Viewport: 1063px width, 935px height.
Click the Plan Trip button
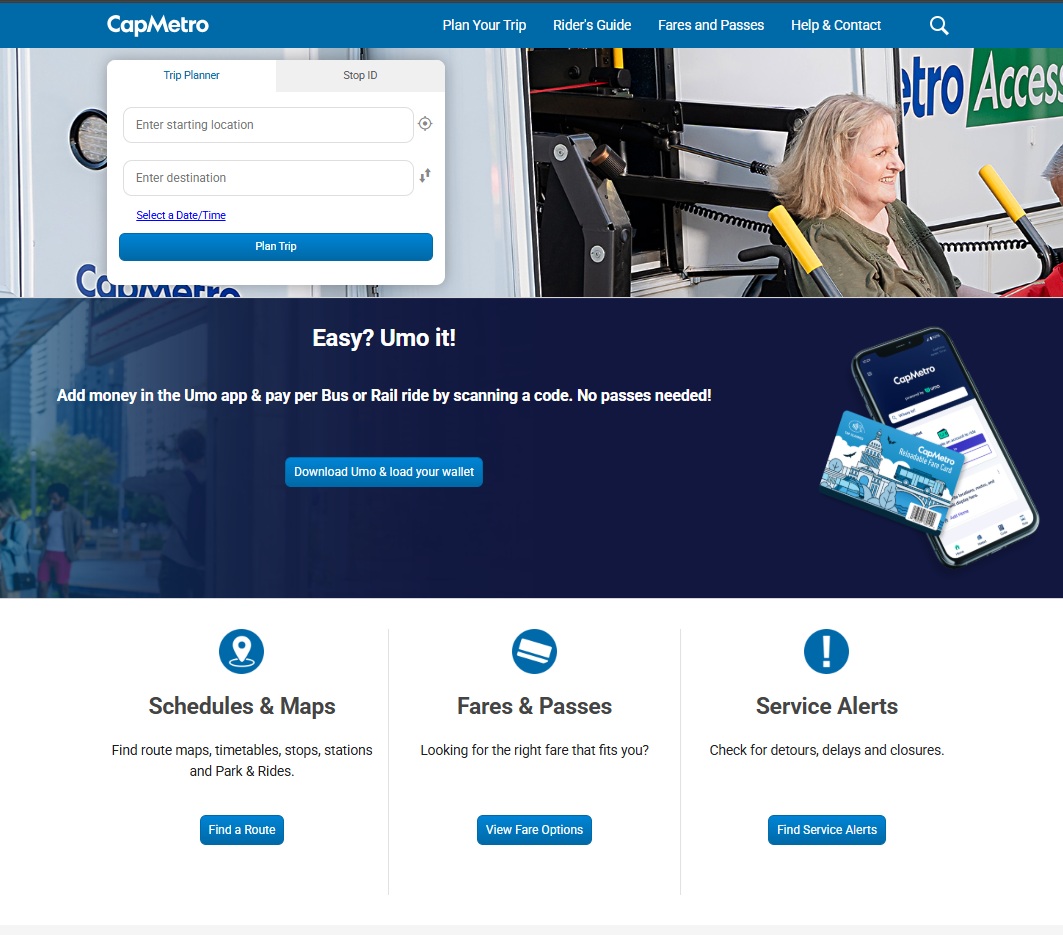pos(276,247)
